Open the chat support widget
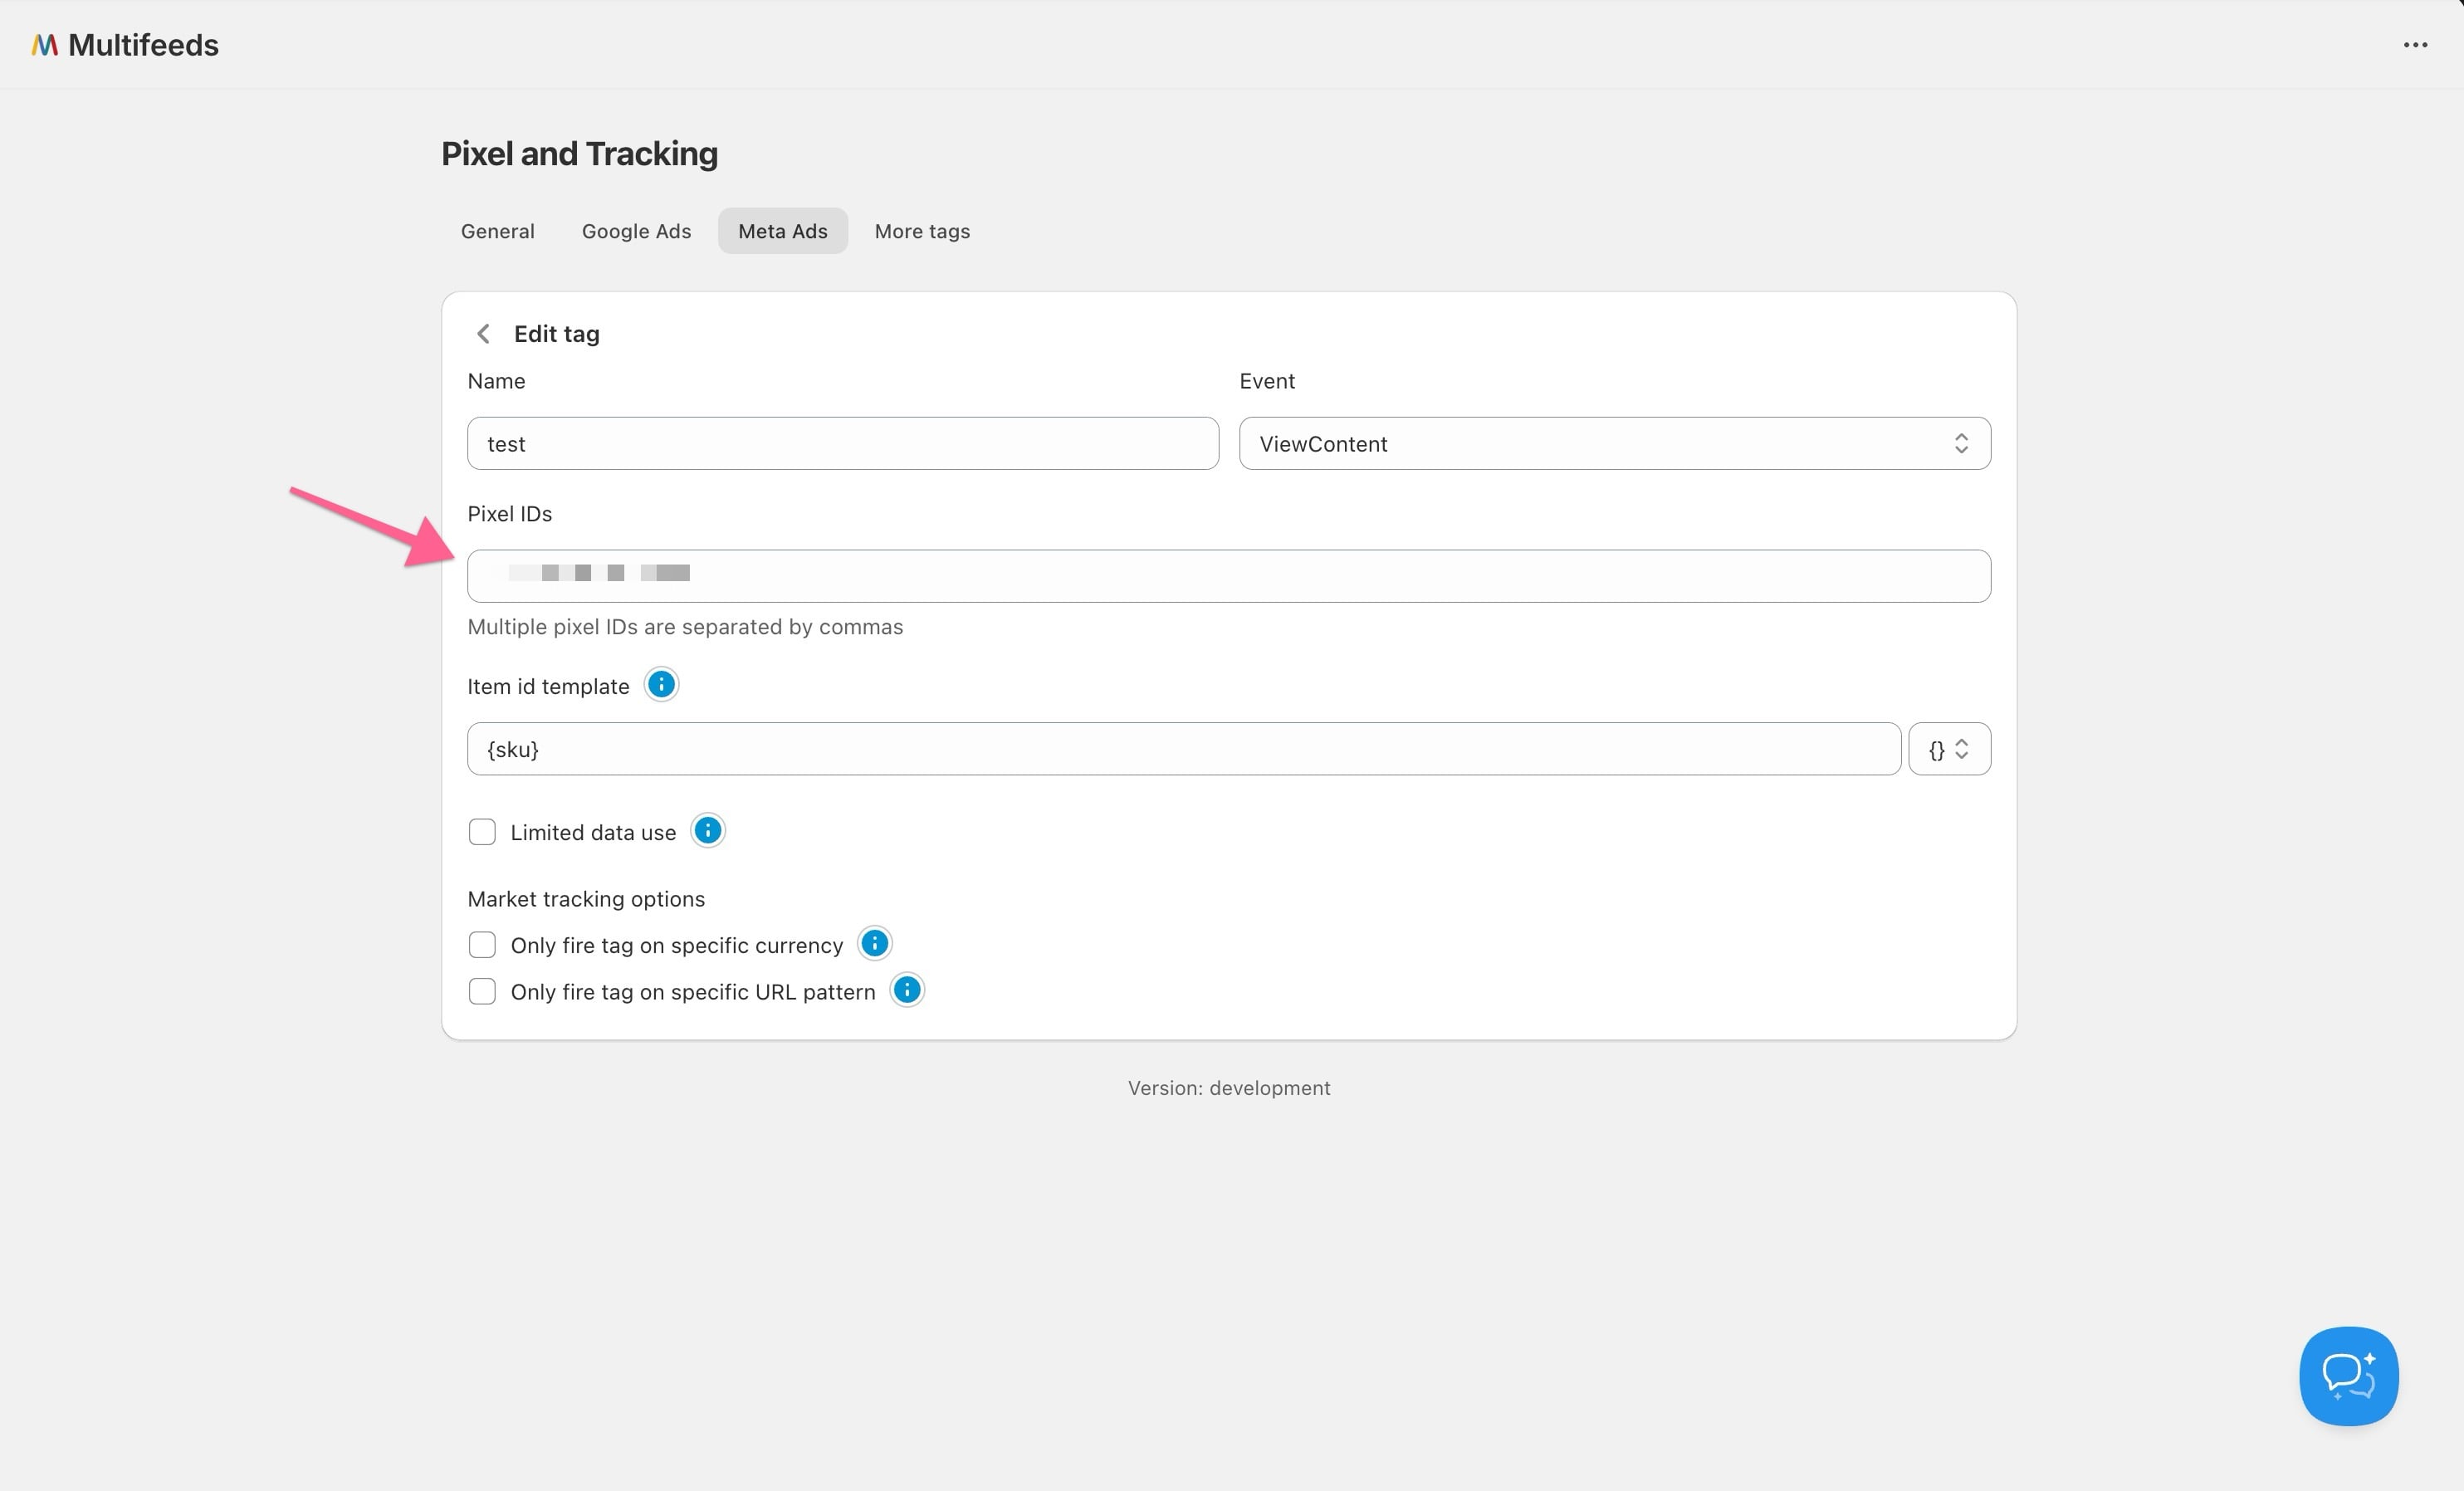This screenshot has height=1491, width=2464. point(2348,1375)
